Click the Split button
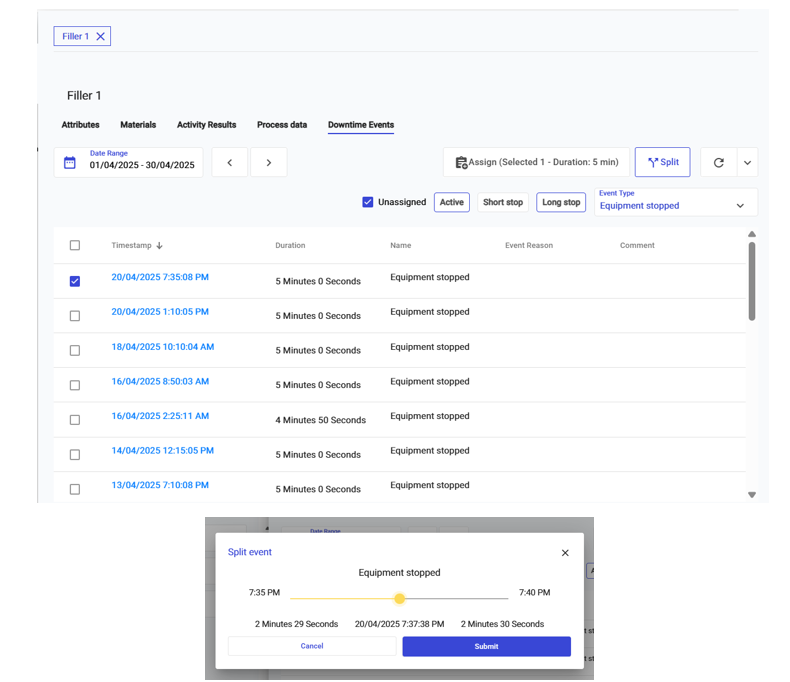Image resolution: width=790 pixels, height=682 pixels. coord(662,163)
